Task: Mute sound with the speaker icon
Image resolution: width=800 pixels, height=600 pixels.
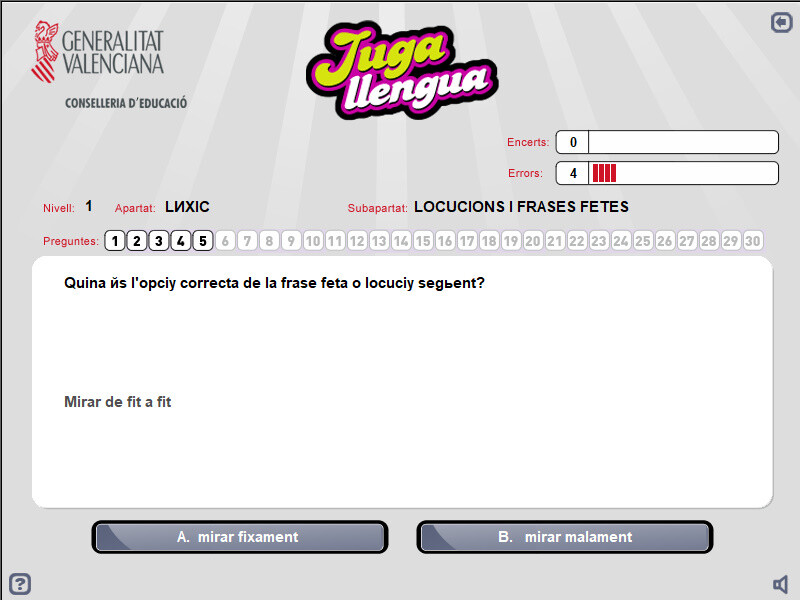Action: pos(781,584)
